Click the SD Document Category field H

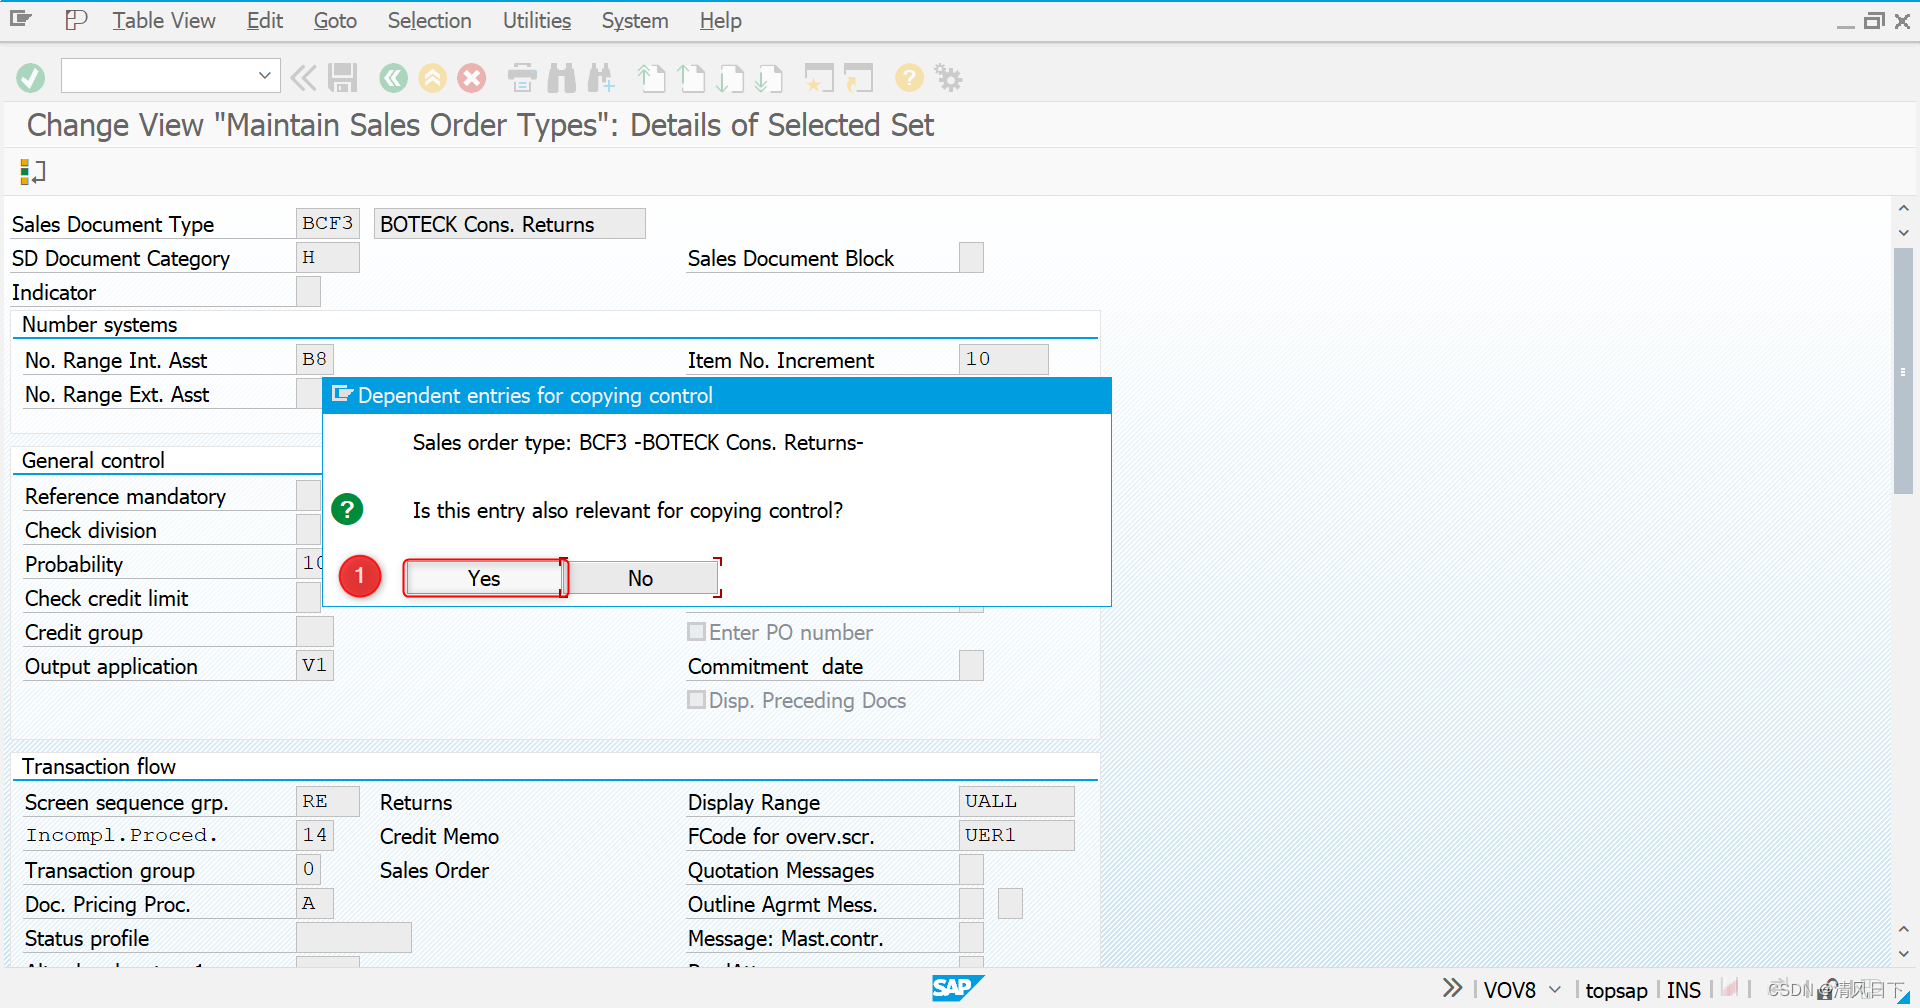328,258
